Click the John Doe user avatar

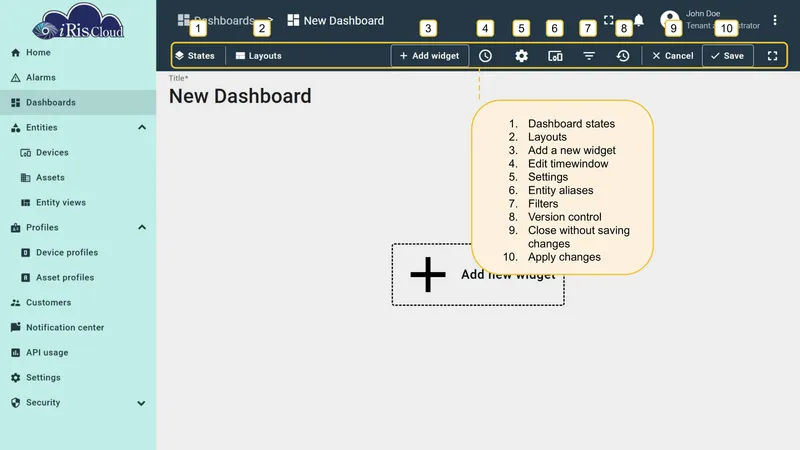coord(669,19)
